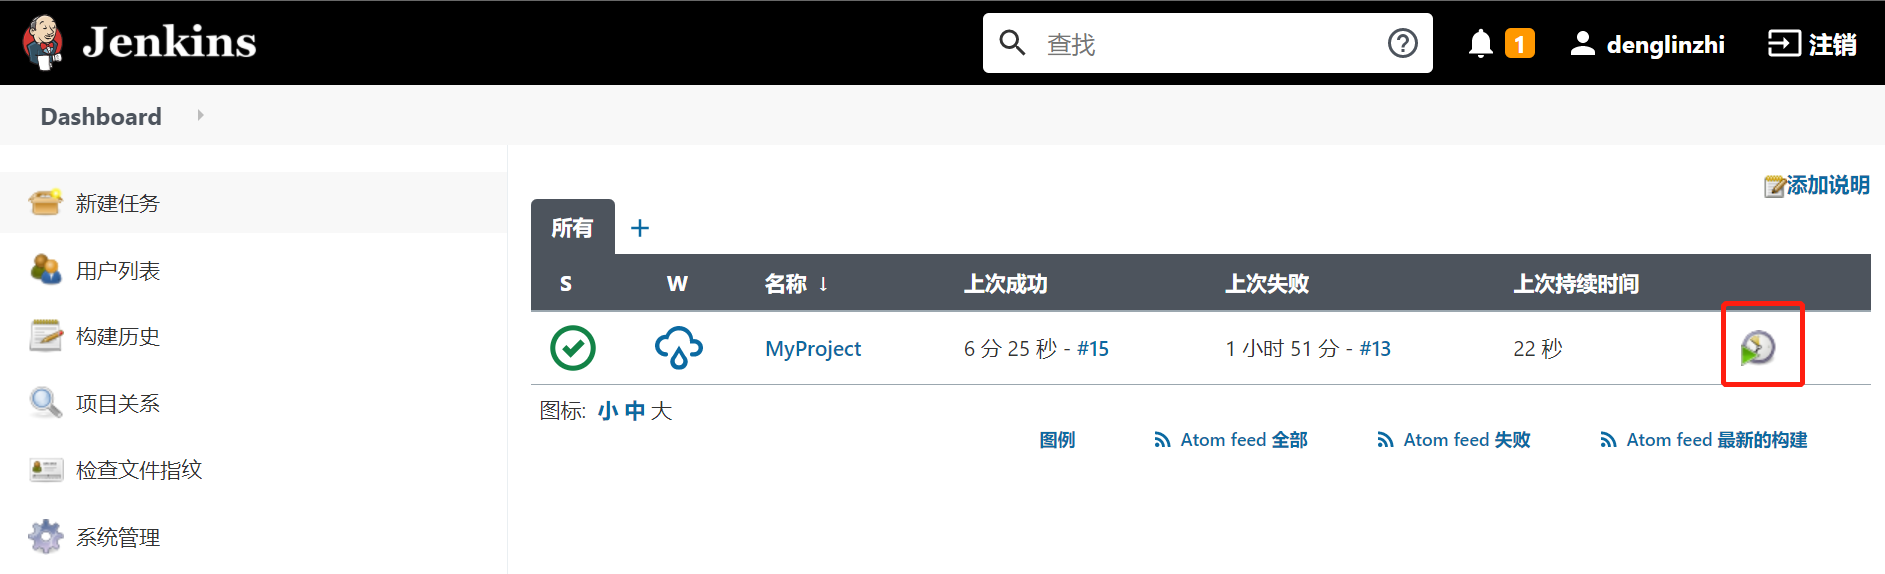Open the search help question-mark icon
The width and height of the screenshot is (1885, 574).
pos(1402,43)
